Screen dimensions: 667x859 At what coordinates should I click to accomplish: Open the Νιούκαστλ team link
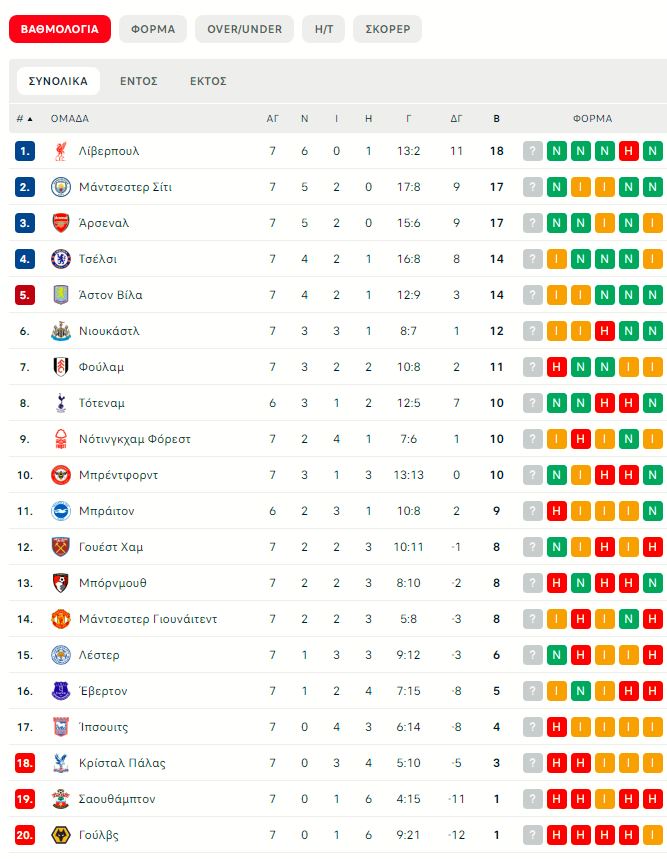click(109, 331)
